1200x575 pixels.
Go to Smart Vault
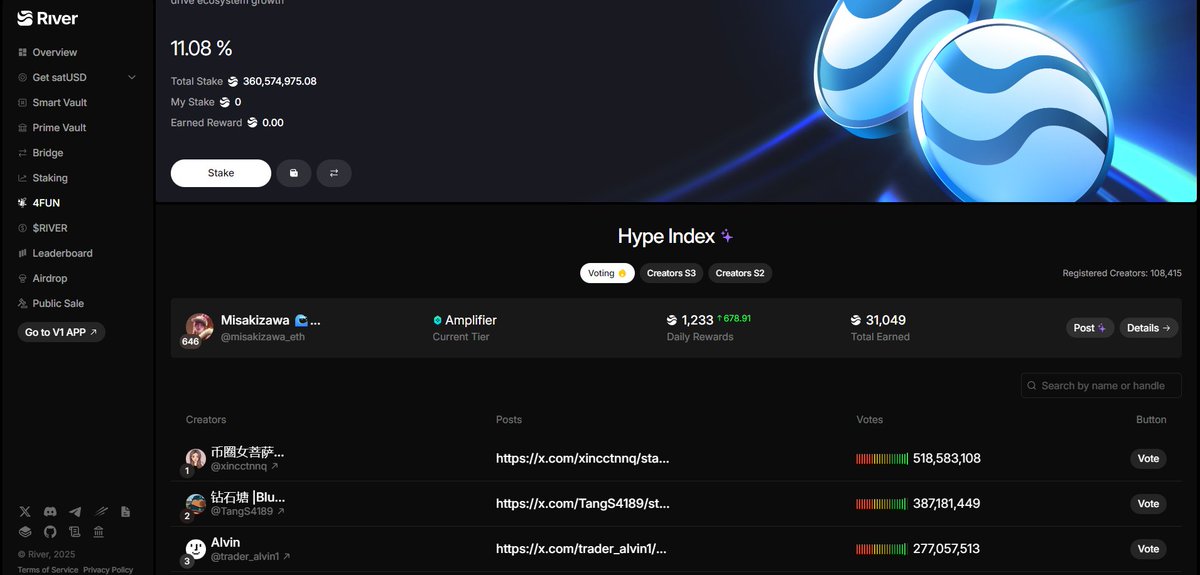tap(59, 102)
